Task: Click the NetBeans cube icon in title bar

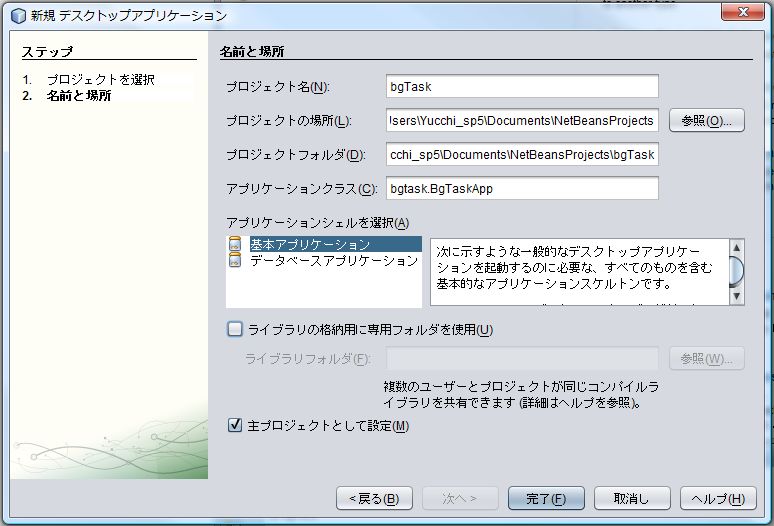Action: (x=17, y=16)
